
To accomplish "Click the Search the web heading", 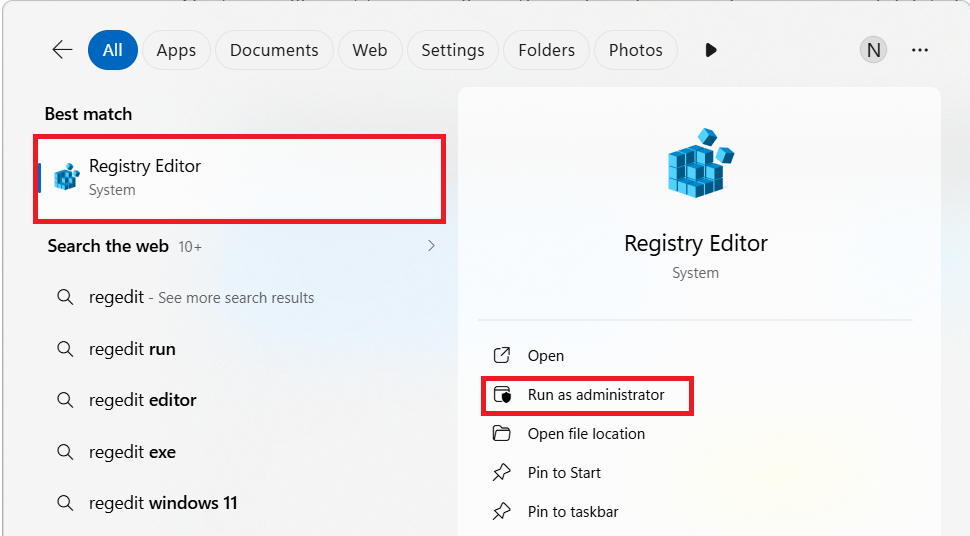I will 108,246.
